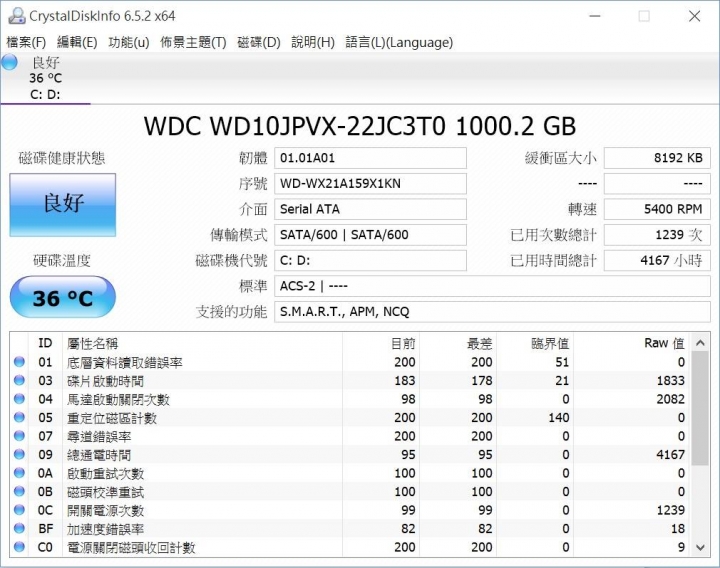Open the 說明(H) menu
The image size is (720, 568).
click(313, 43)
